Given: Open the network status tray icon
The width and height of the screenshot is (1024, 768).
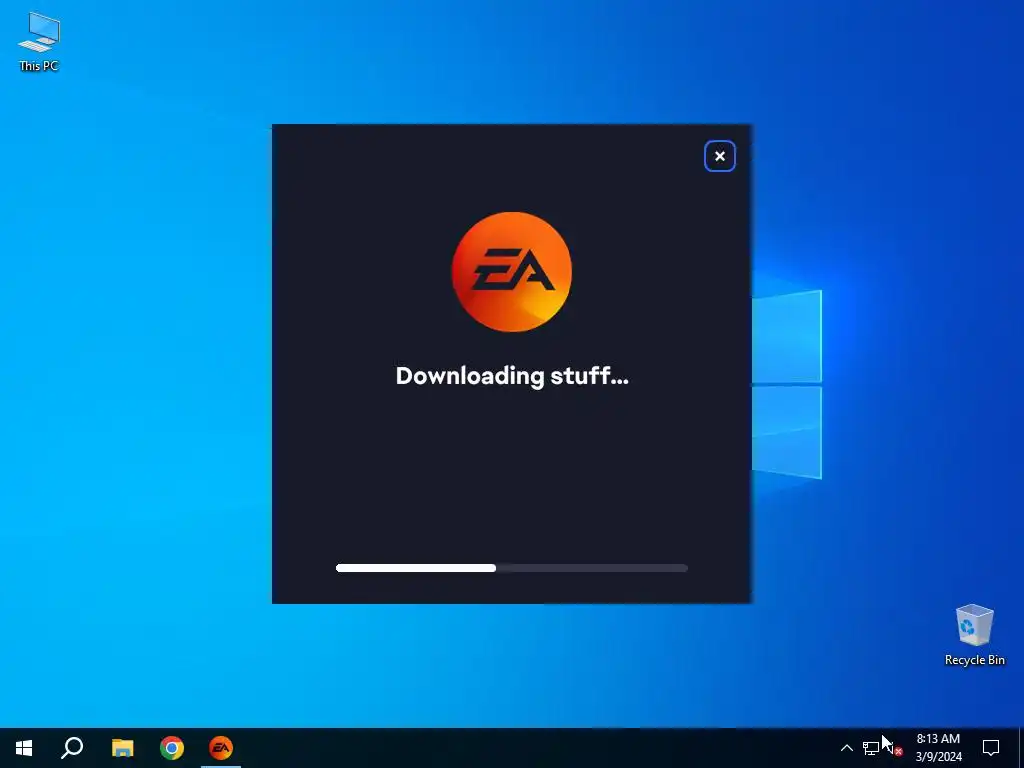Looking at the screenshot, I should 871,748.
